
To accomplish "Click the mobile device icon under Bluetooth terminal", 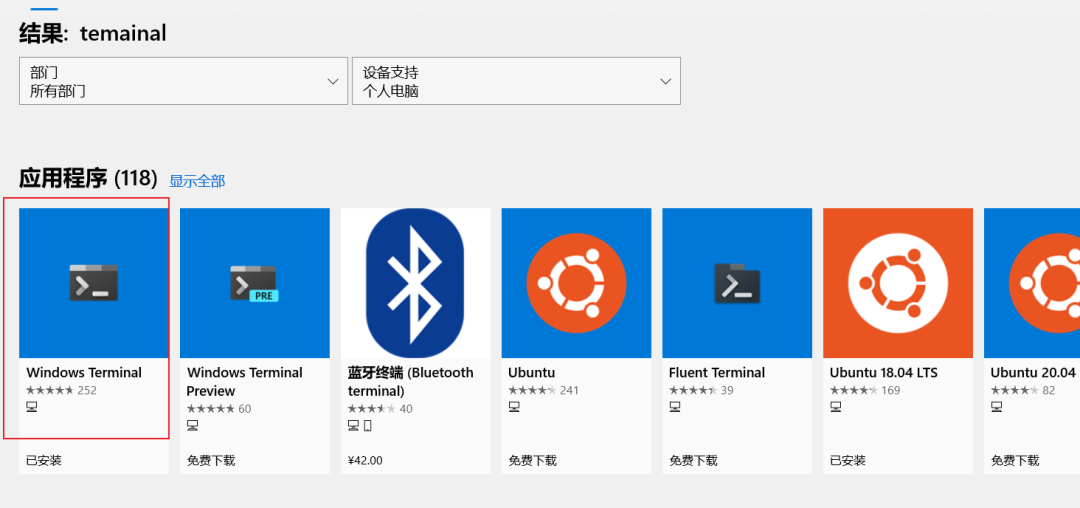I will 368,426.
